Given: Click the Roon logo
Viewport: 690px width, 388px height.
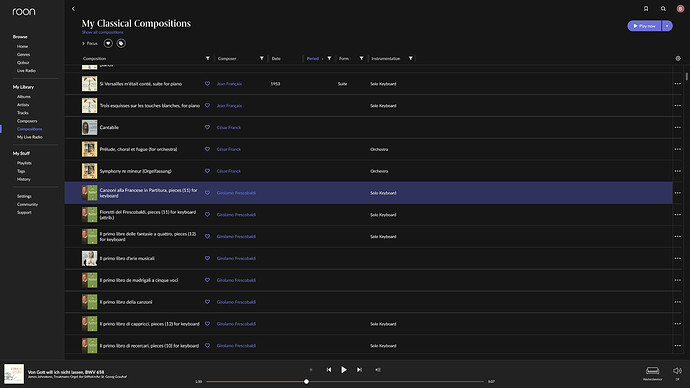Looking at the screenshot, I should click(x=24, y=11).
